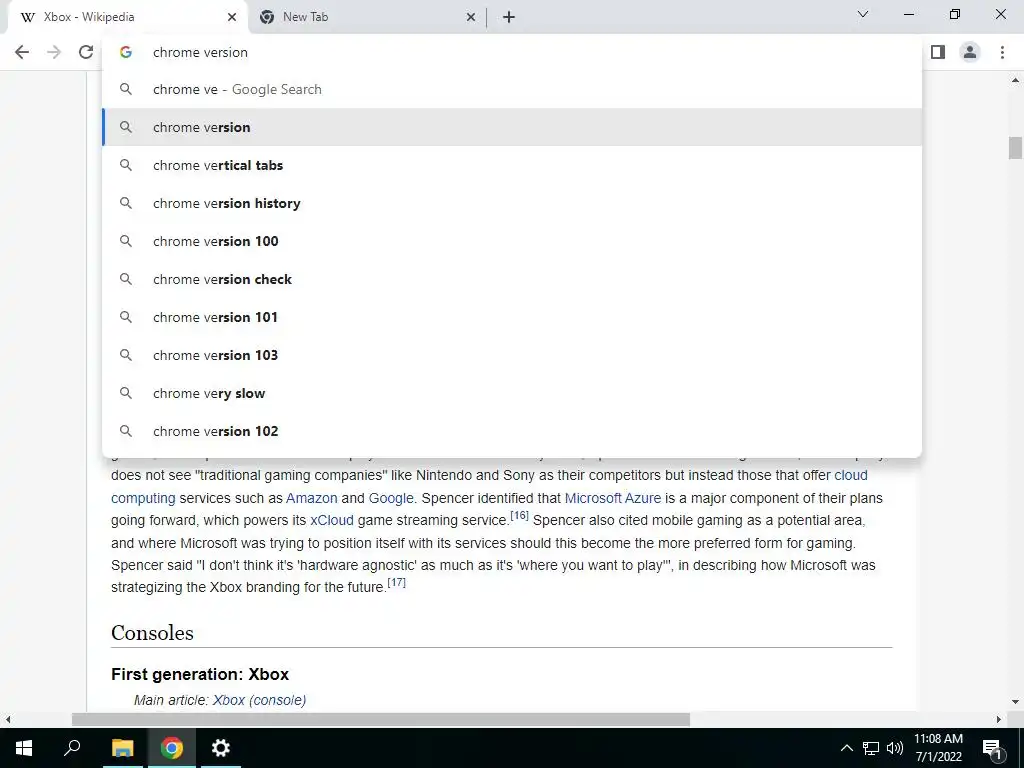Image resolution: width=1024 pixels, height=768 pixels.
Task: Click the vertical scrollbar down arrow
Action: pos(1015,702)
